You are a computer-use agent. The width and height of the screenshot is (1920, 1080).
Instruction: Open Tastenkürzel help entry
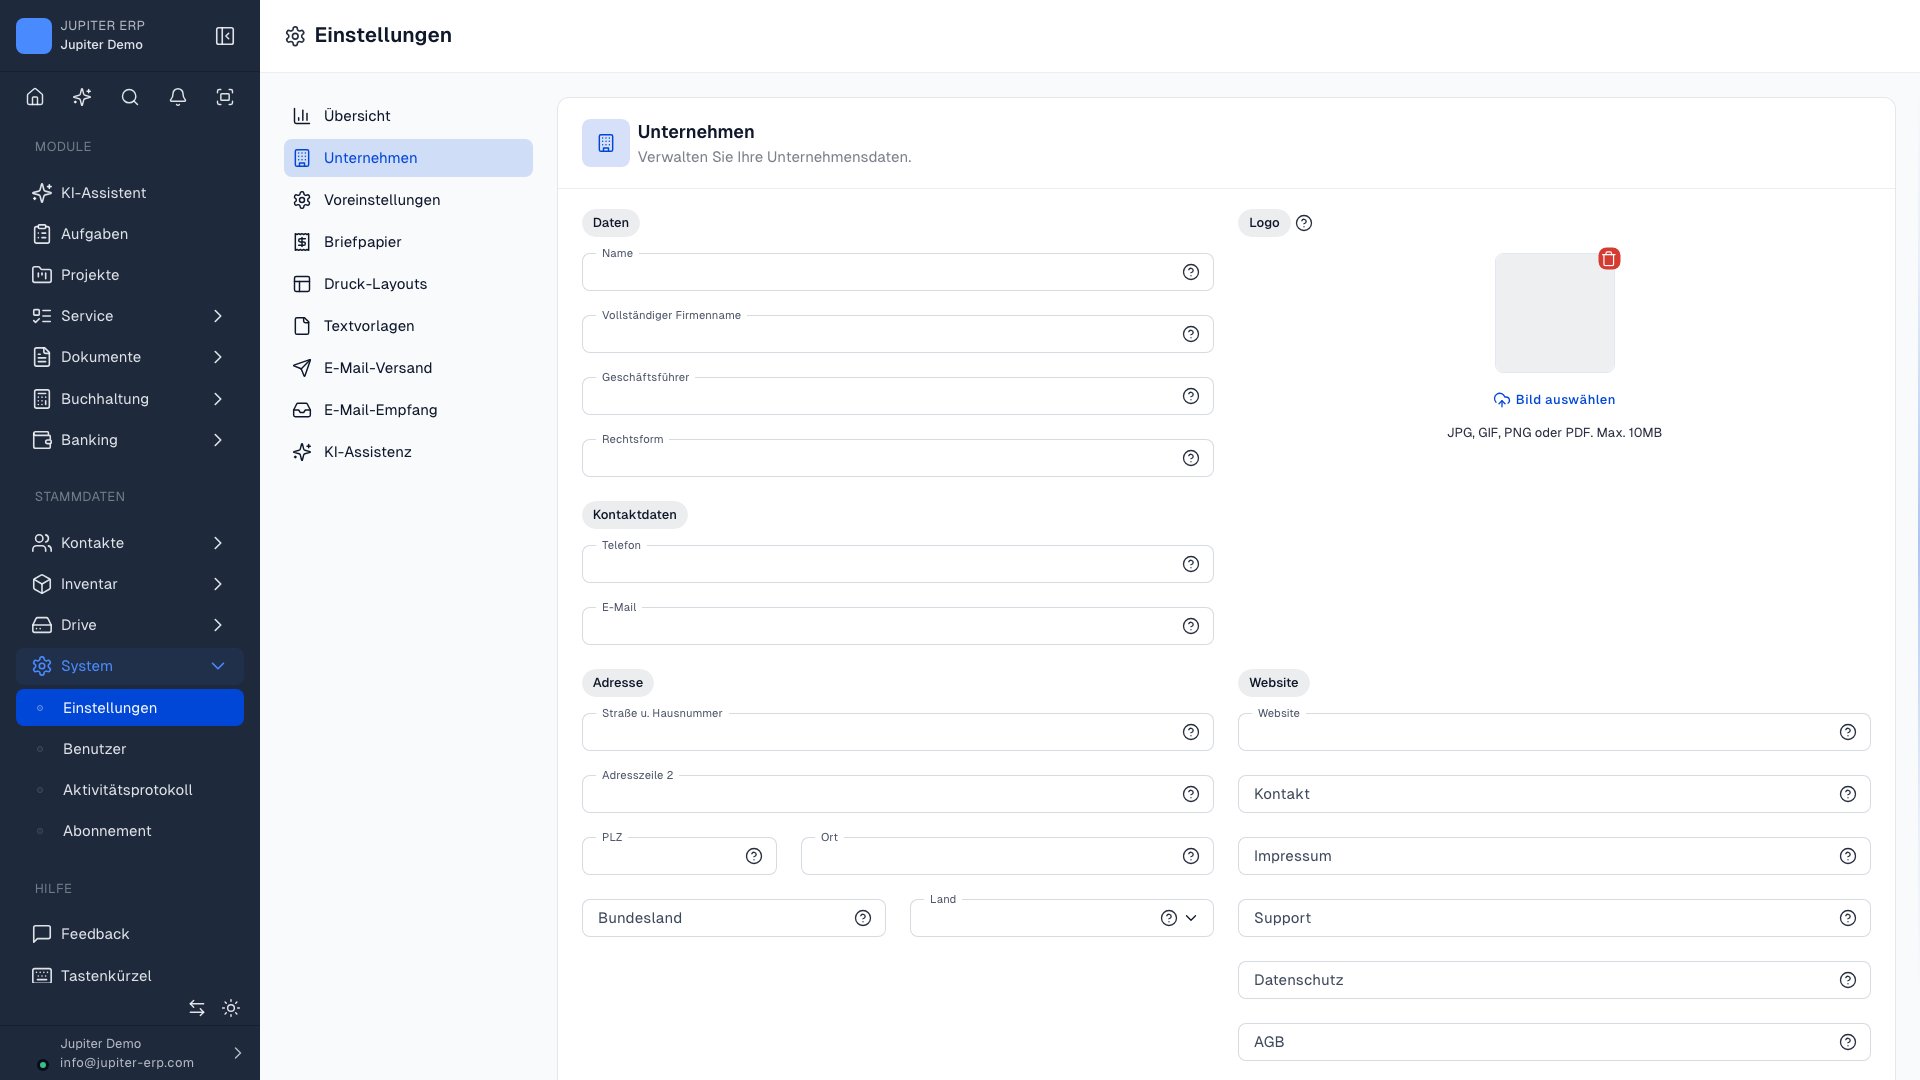tap(130, 976)
